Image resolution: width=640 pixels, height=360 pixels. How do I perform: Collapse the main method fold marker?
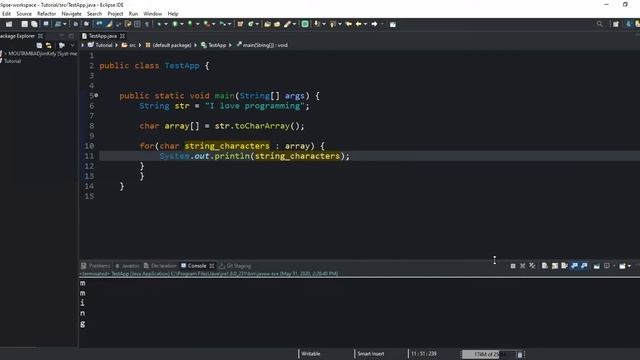pyautogui.click(x=96, y=96)
